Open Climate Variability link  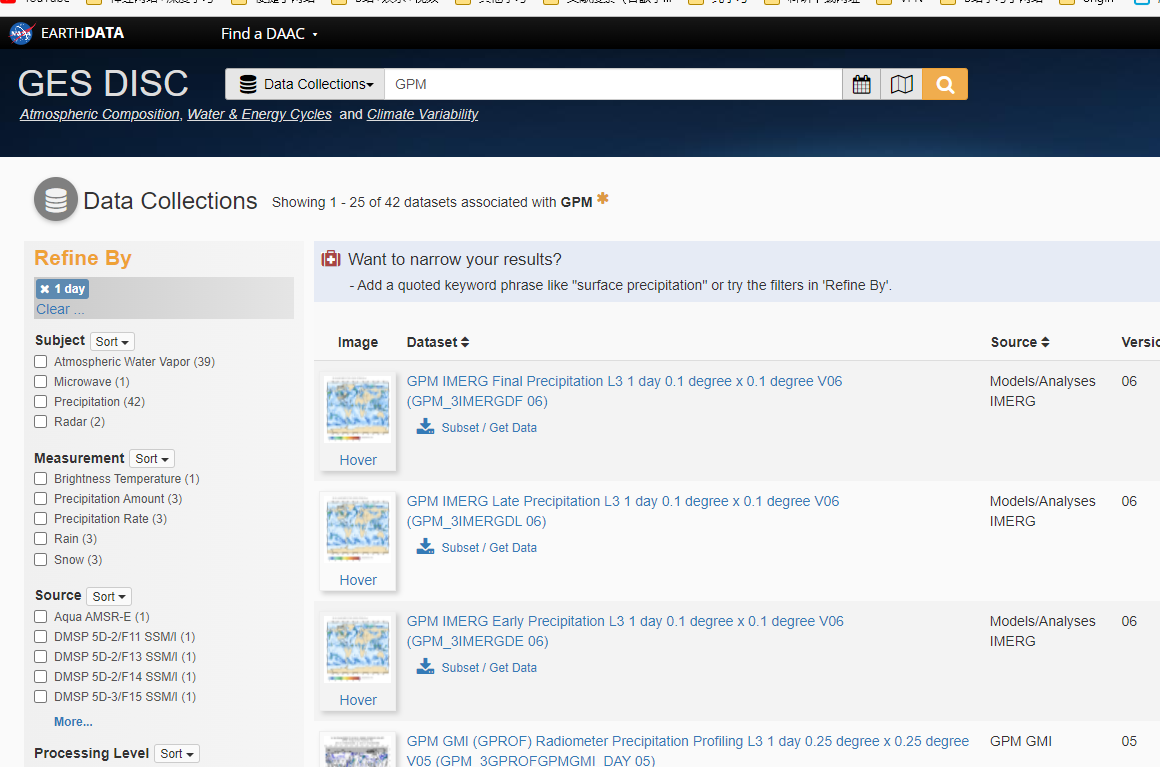tap(422, 115)
